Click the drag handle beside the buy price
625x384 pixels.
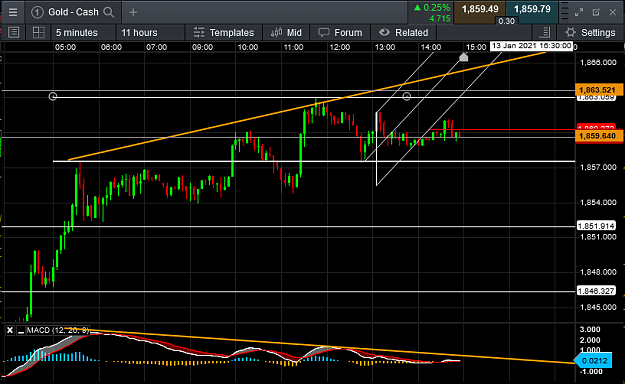564,12
